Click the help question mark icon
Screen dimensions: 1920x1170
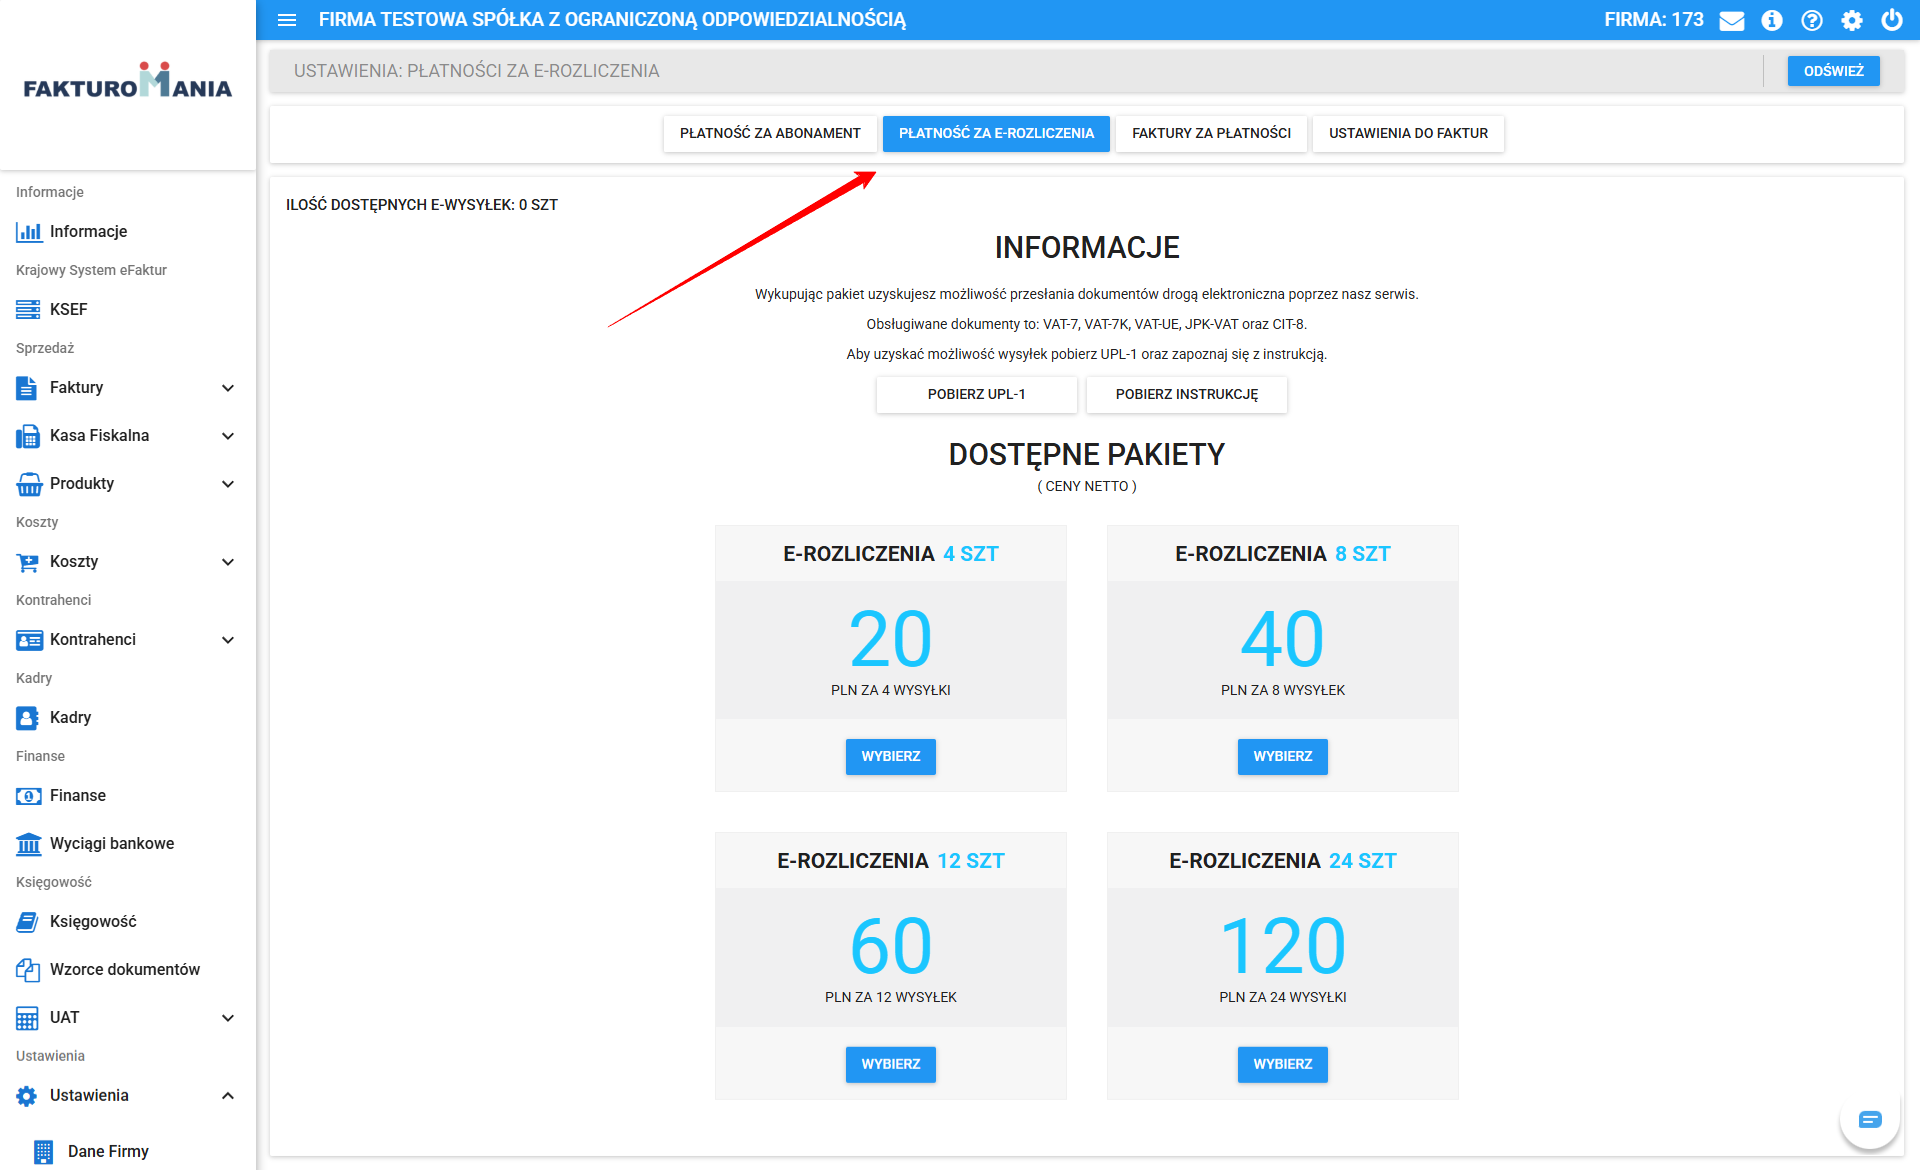[1812, 20]
